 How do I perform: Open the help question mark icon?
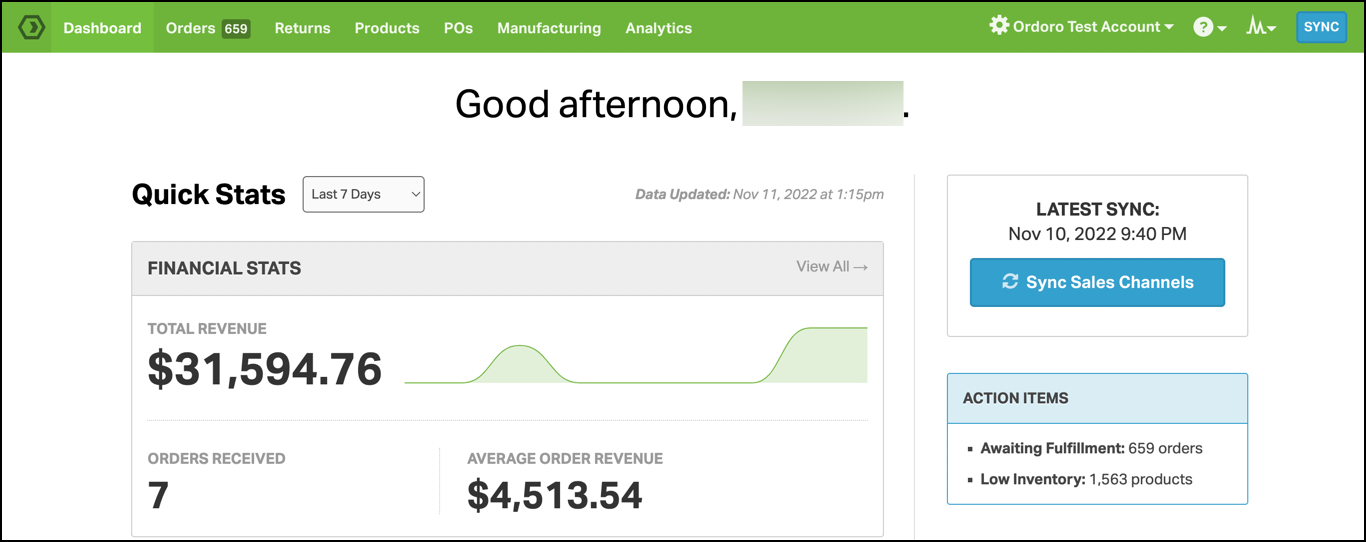[1203, 28]
